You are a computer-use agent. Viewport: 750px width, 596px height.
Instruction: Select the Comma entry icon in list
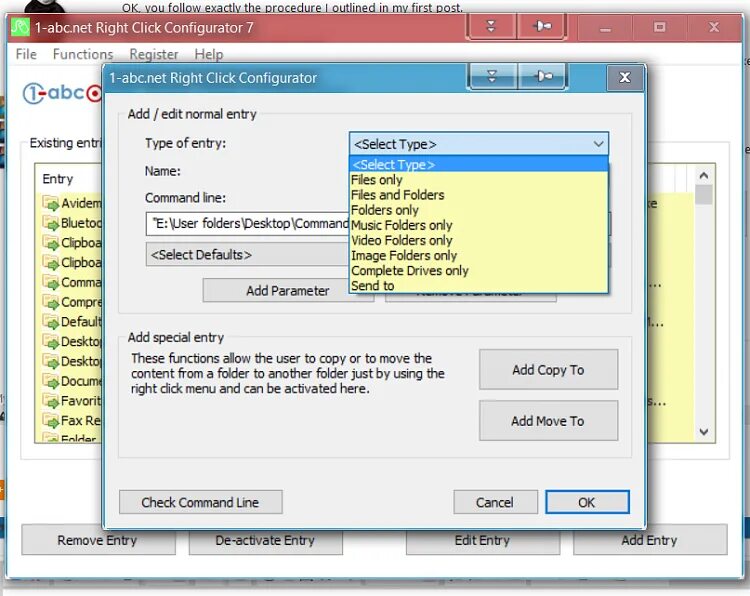coord(50,282)
